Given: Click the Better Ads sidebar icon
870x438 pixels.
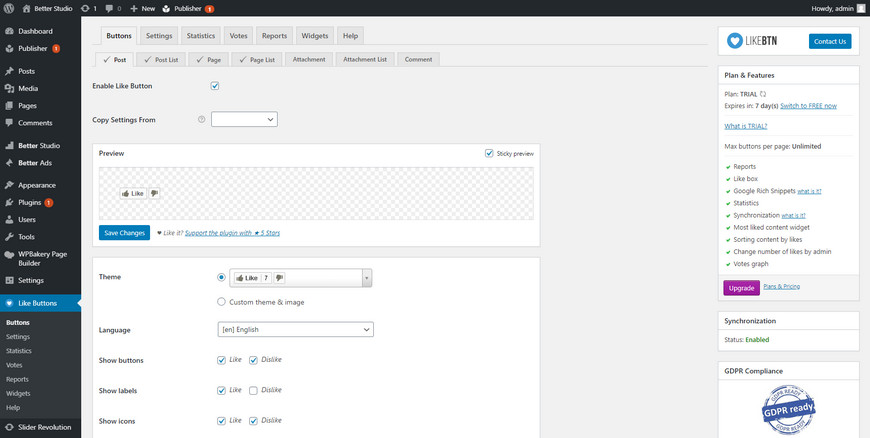Looking at the screenshot, I should tap(9, 163).
